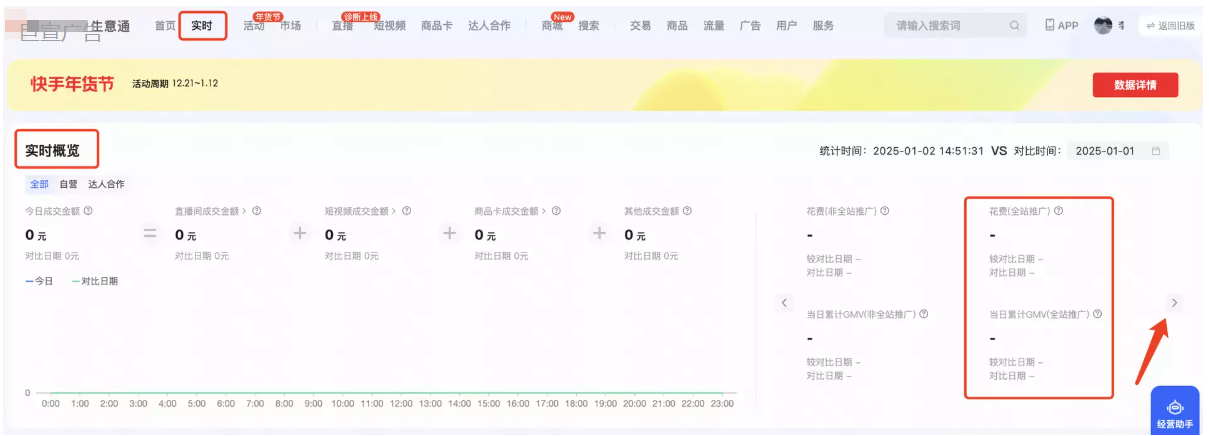
Task: Show help for 今日成交金额
Action: coord(89,211)
